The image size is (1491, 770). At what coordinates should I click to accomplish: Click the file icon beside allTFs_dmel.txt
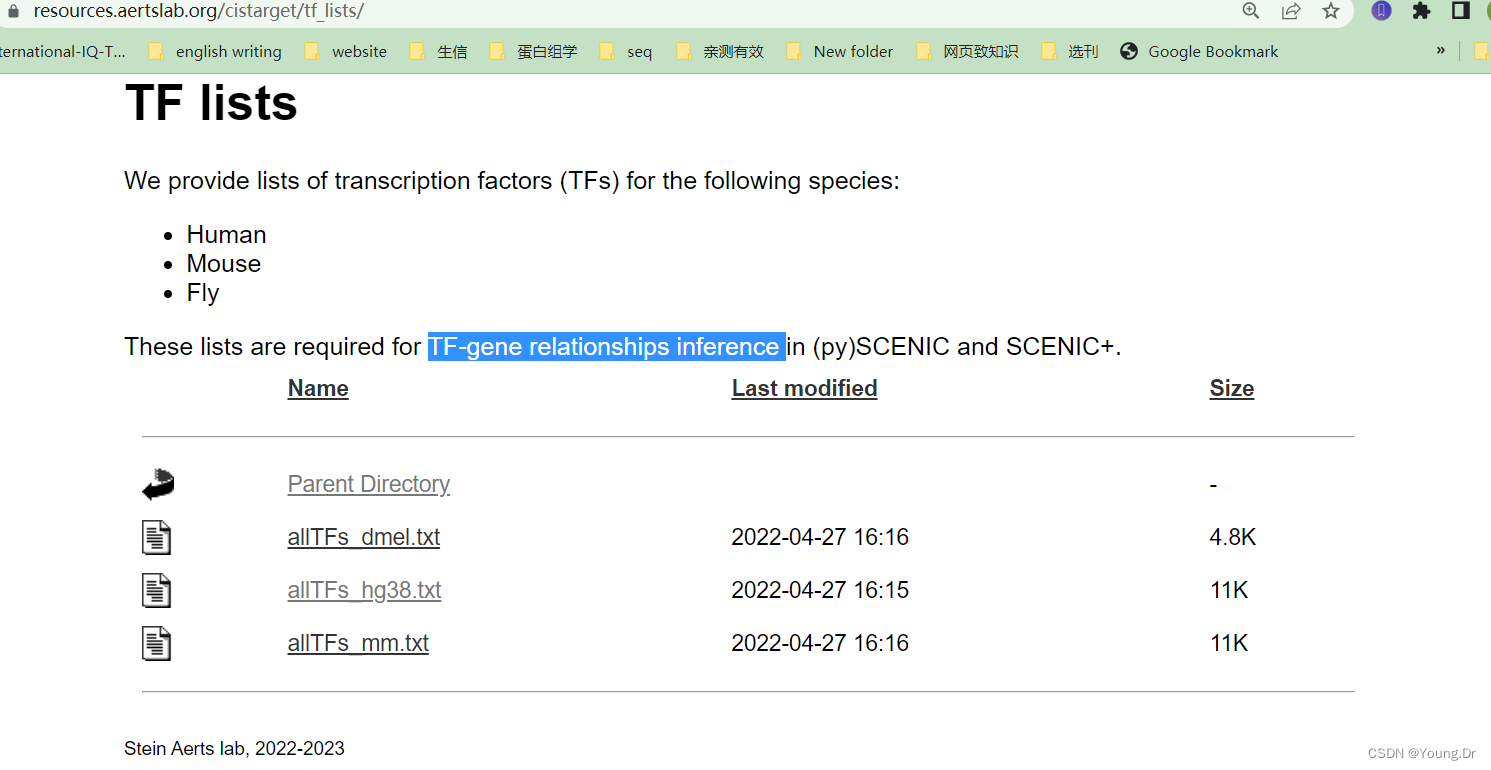pyautogui.click(x=156, y=537)
